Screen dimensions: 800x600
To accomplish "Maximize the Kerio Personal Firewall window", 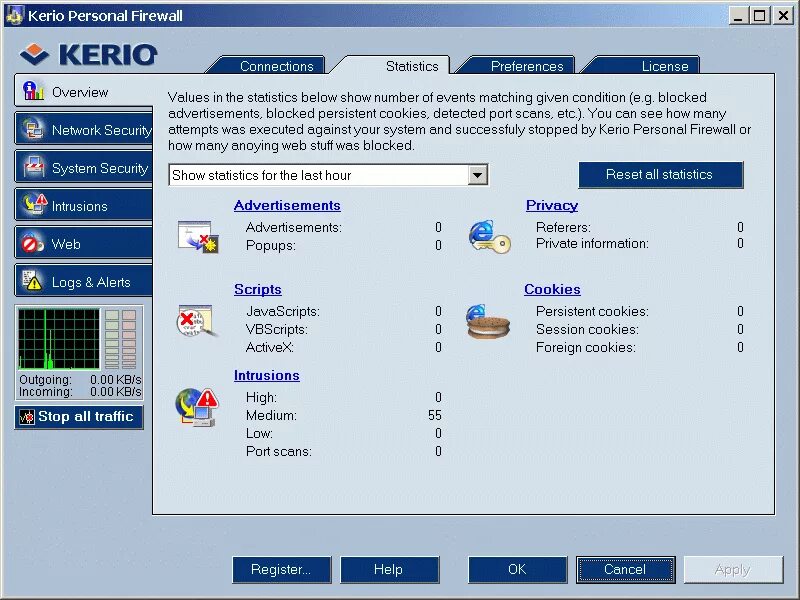I will [x=760, y=15].
